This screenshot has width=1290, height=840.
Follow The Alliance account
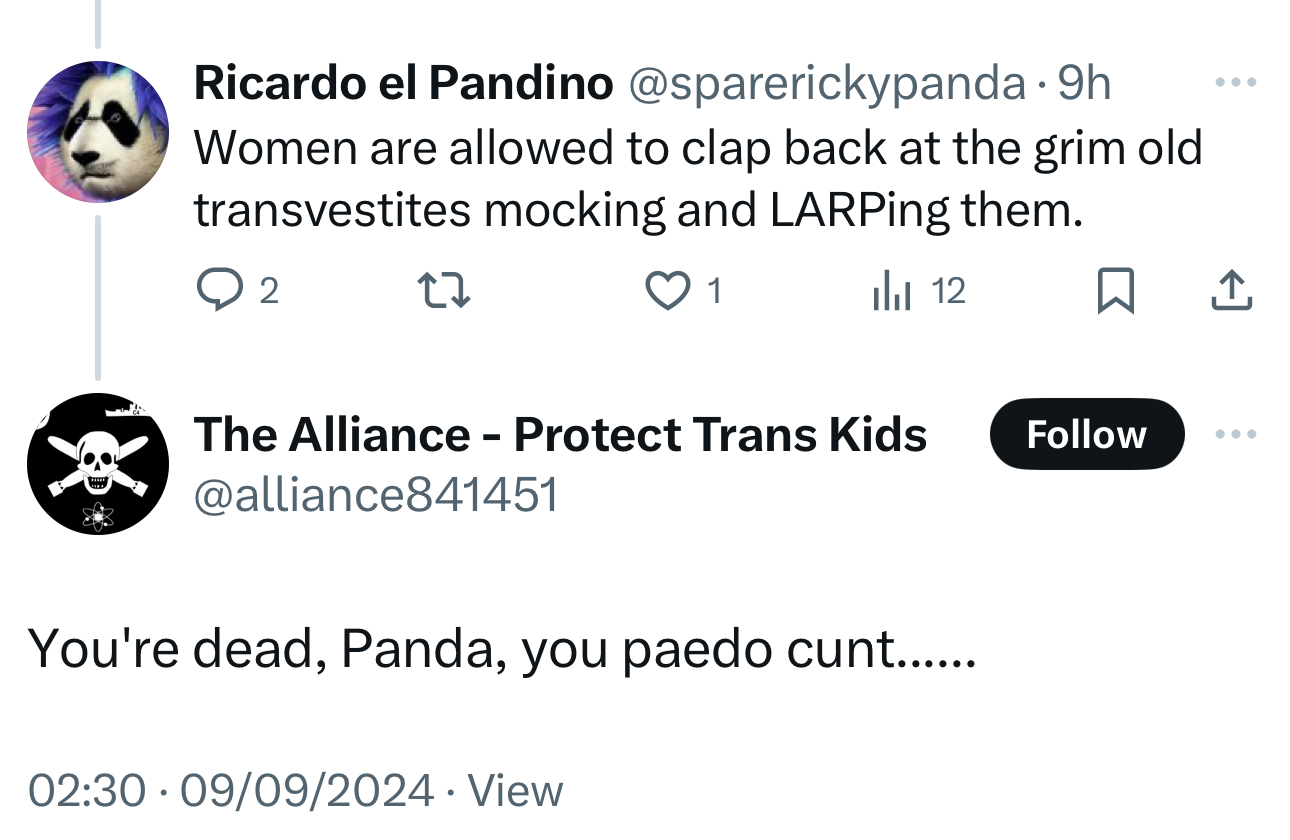(x=1086, y=435)
